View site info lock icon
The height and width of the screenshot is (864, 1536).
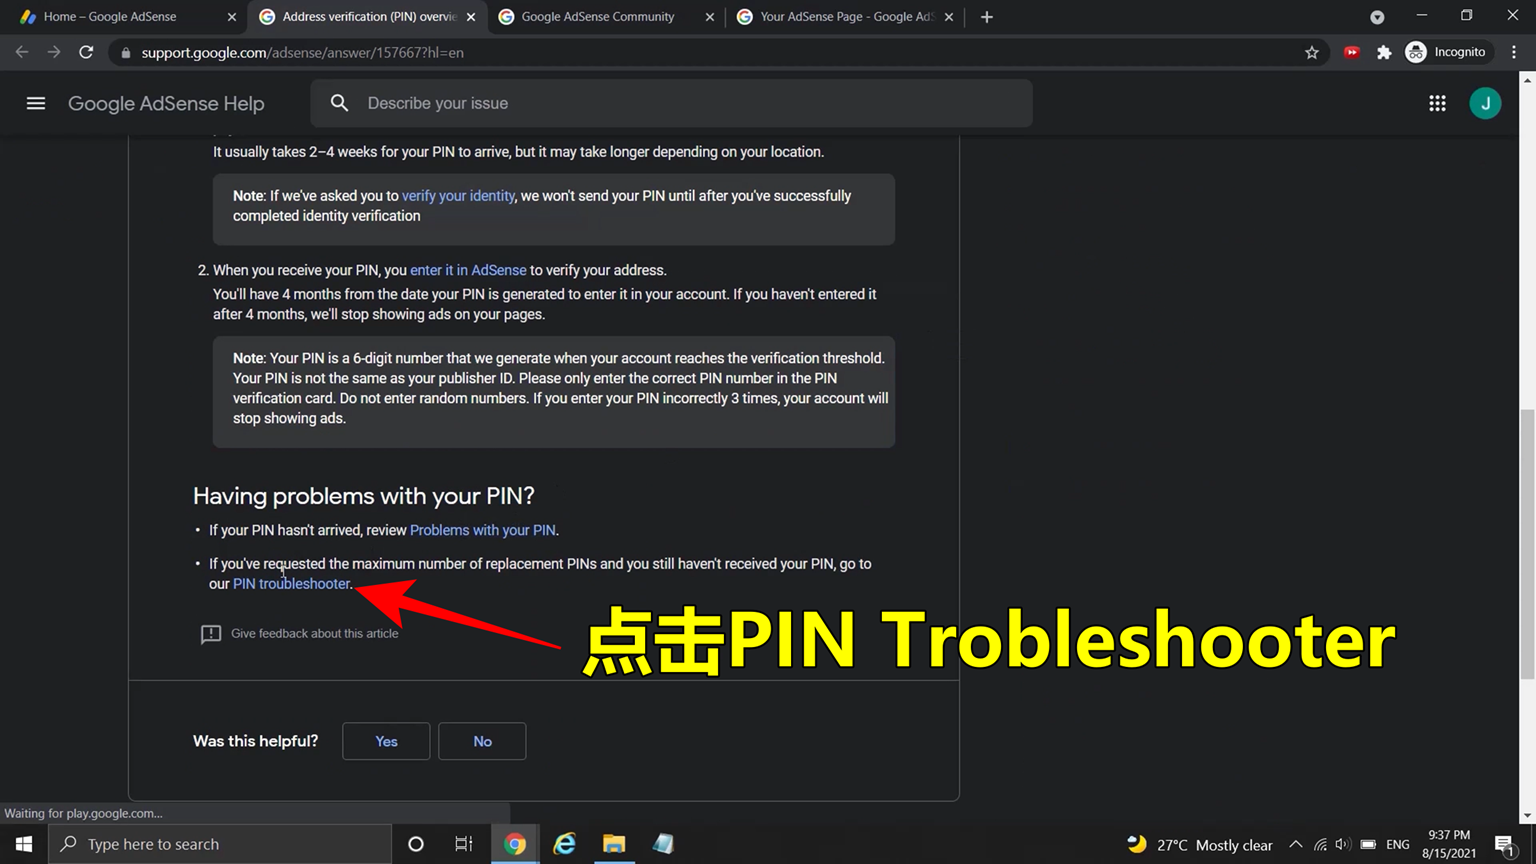click(x=126, y=52)
